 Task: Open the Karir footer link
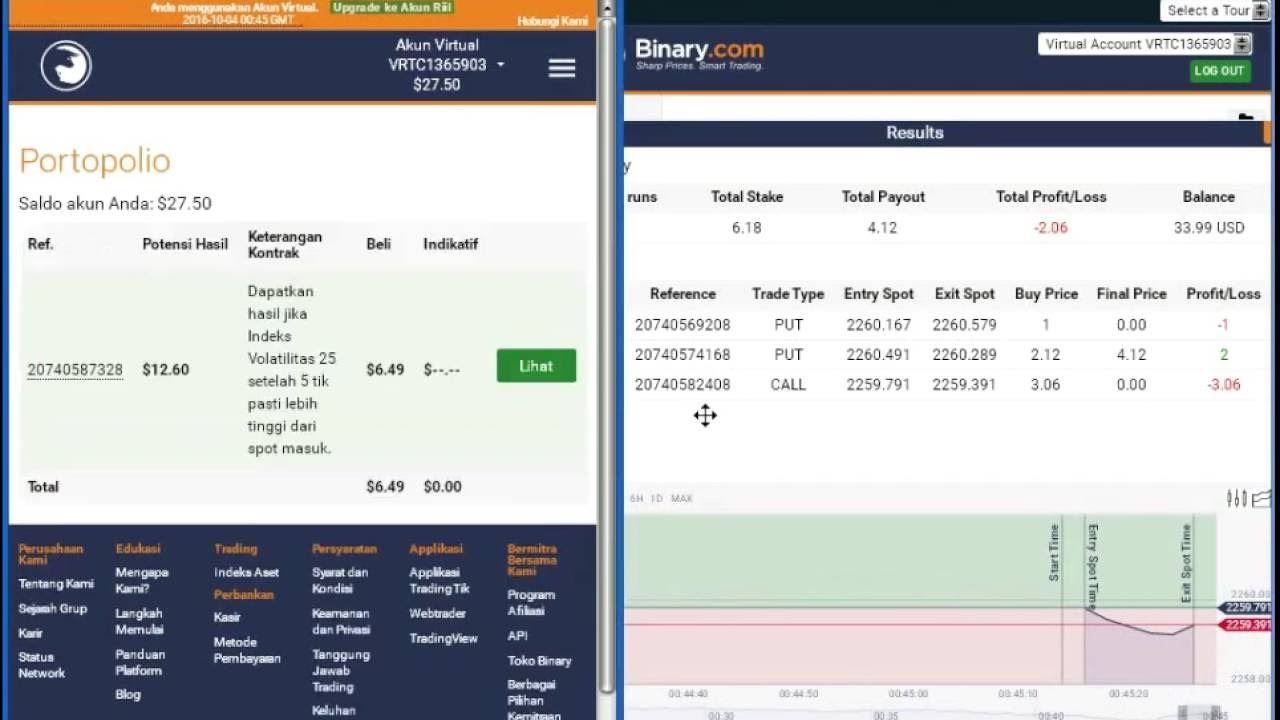[30, 633]
